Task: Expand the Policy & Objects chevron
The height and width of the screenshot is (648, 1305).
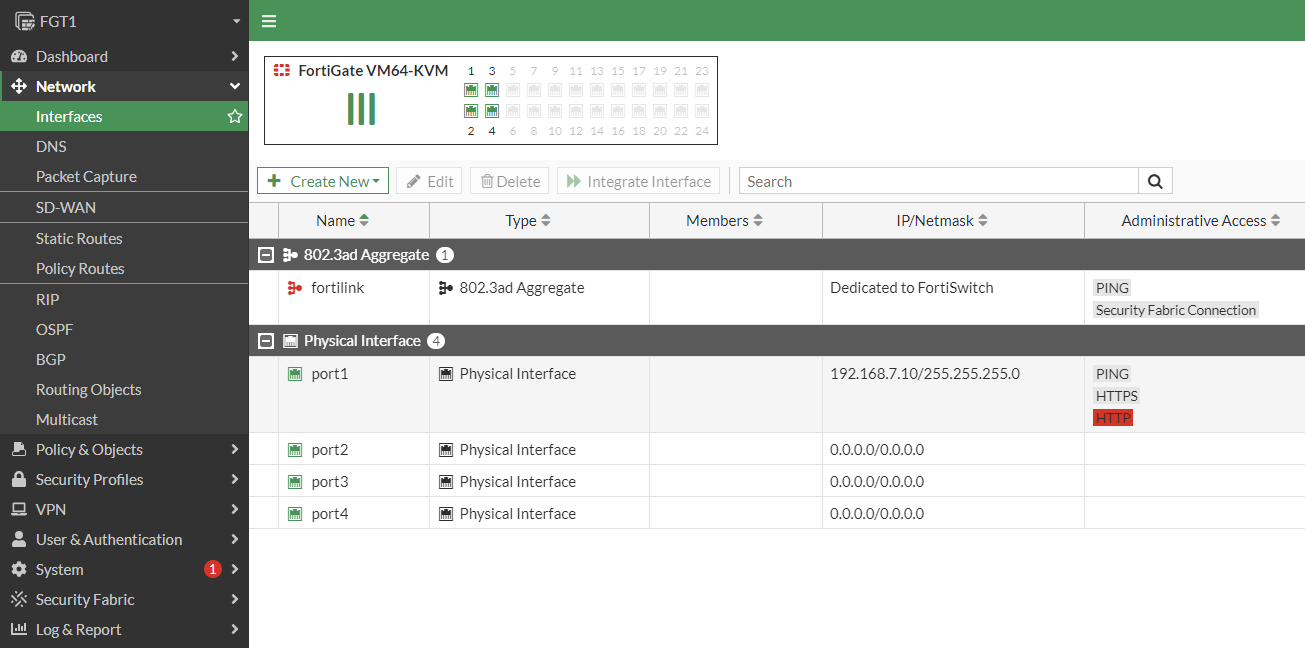Action: click(235, 449)
